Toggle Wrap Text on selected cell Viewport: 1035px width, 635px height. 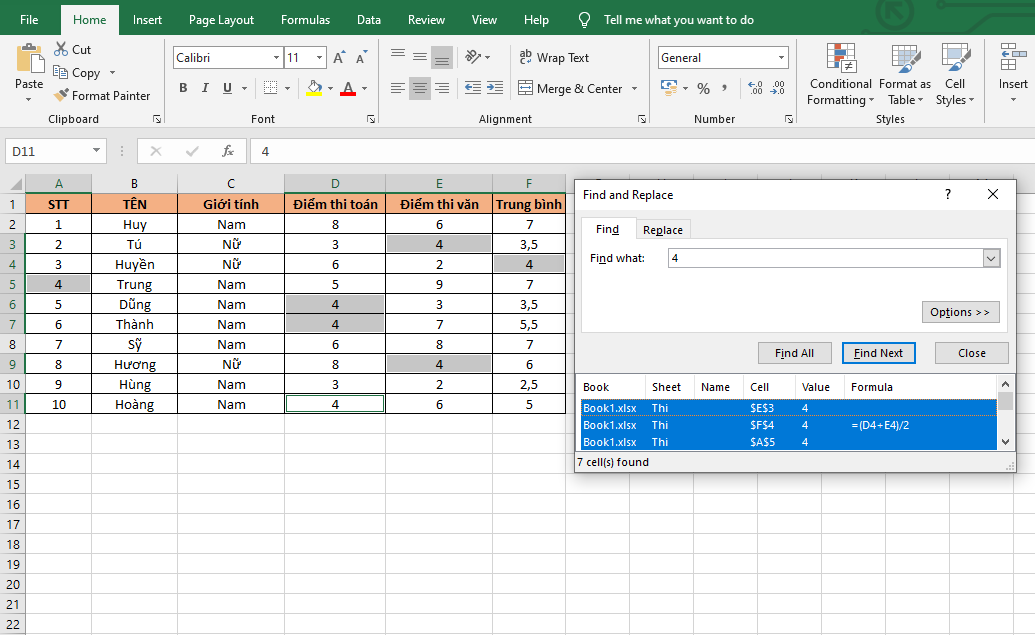(x=553, y=58)
